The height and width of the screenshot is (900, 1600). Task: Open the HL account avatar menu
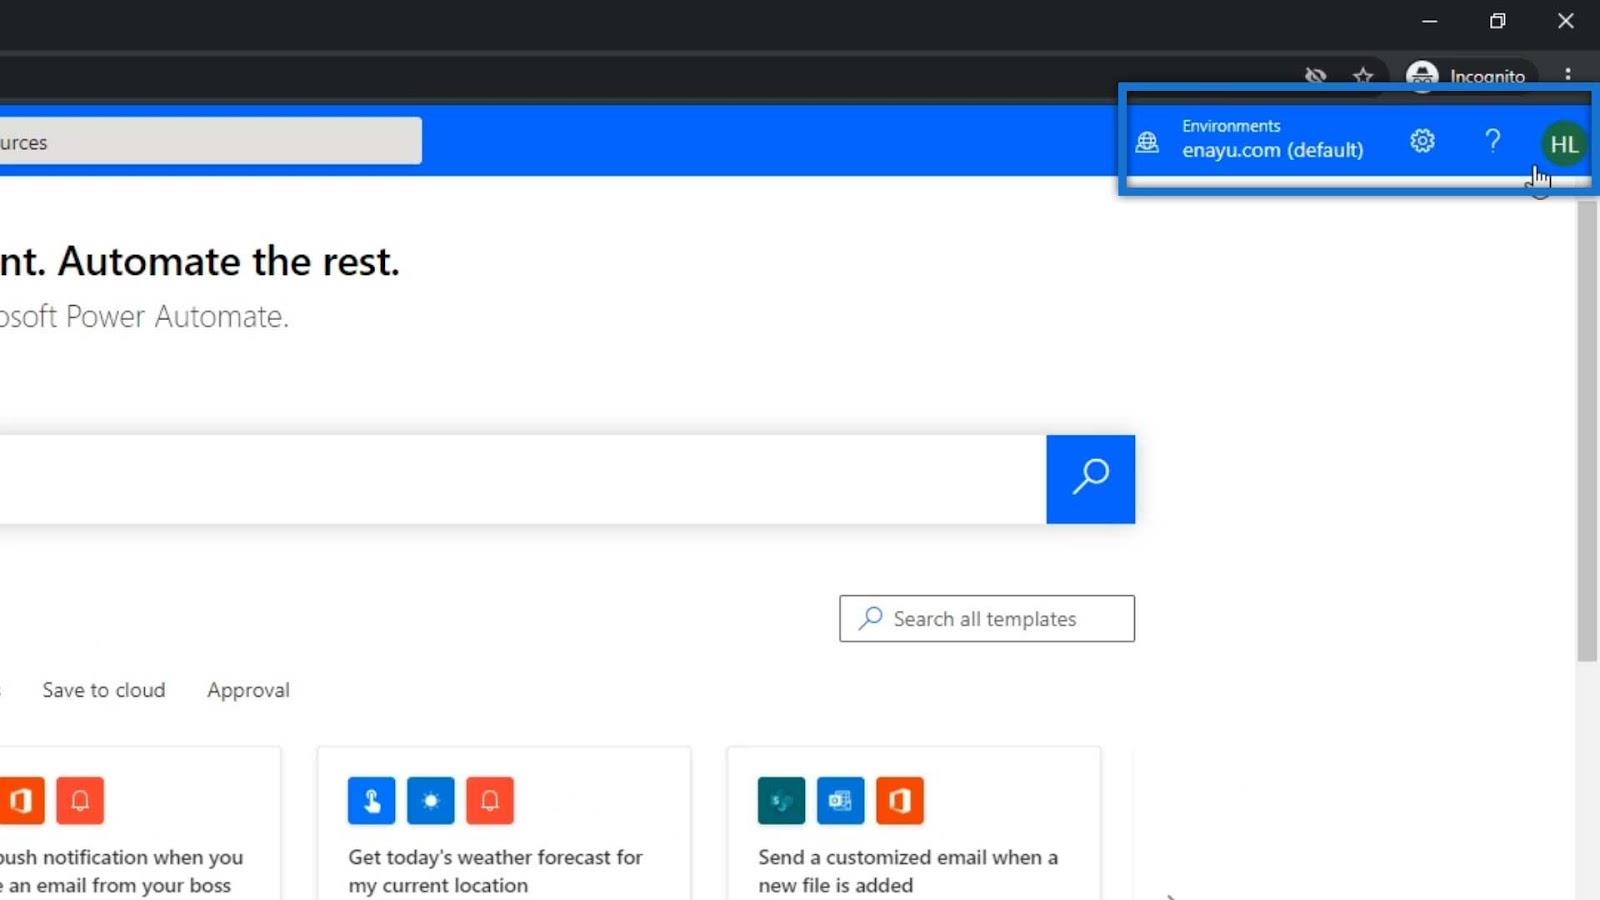pyautogui.click(x=1564, y=144)
